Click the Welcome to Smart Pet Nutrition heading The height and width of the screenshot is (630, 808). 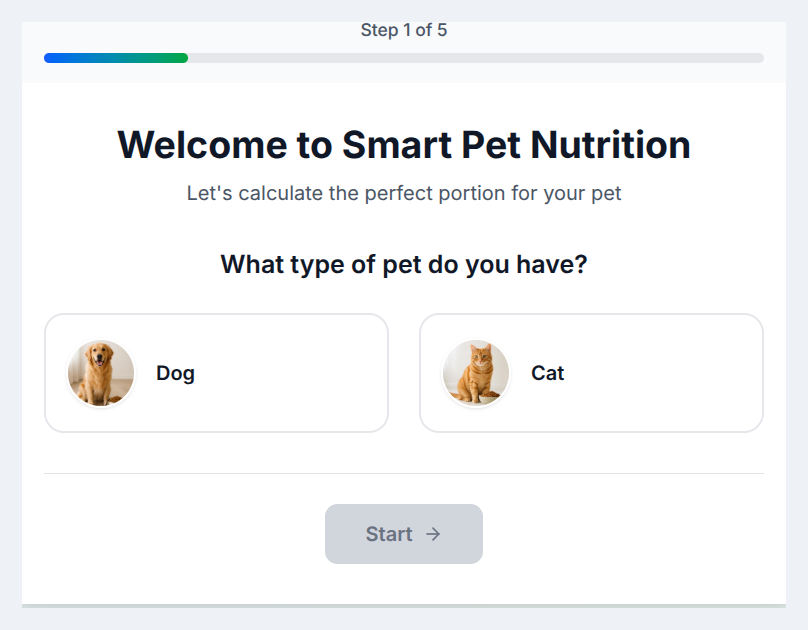click(404, 145)
